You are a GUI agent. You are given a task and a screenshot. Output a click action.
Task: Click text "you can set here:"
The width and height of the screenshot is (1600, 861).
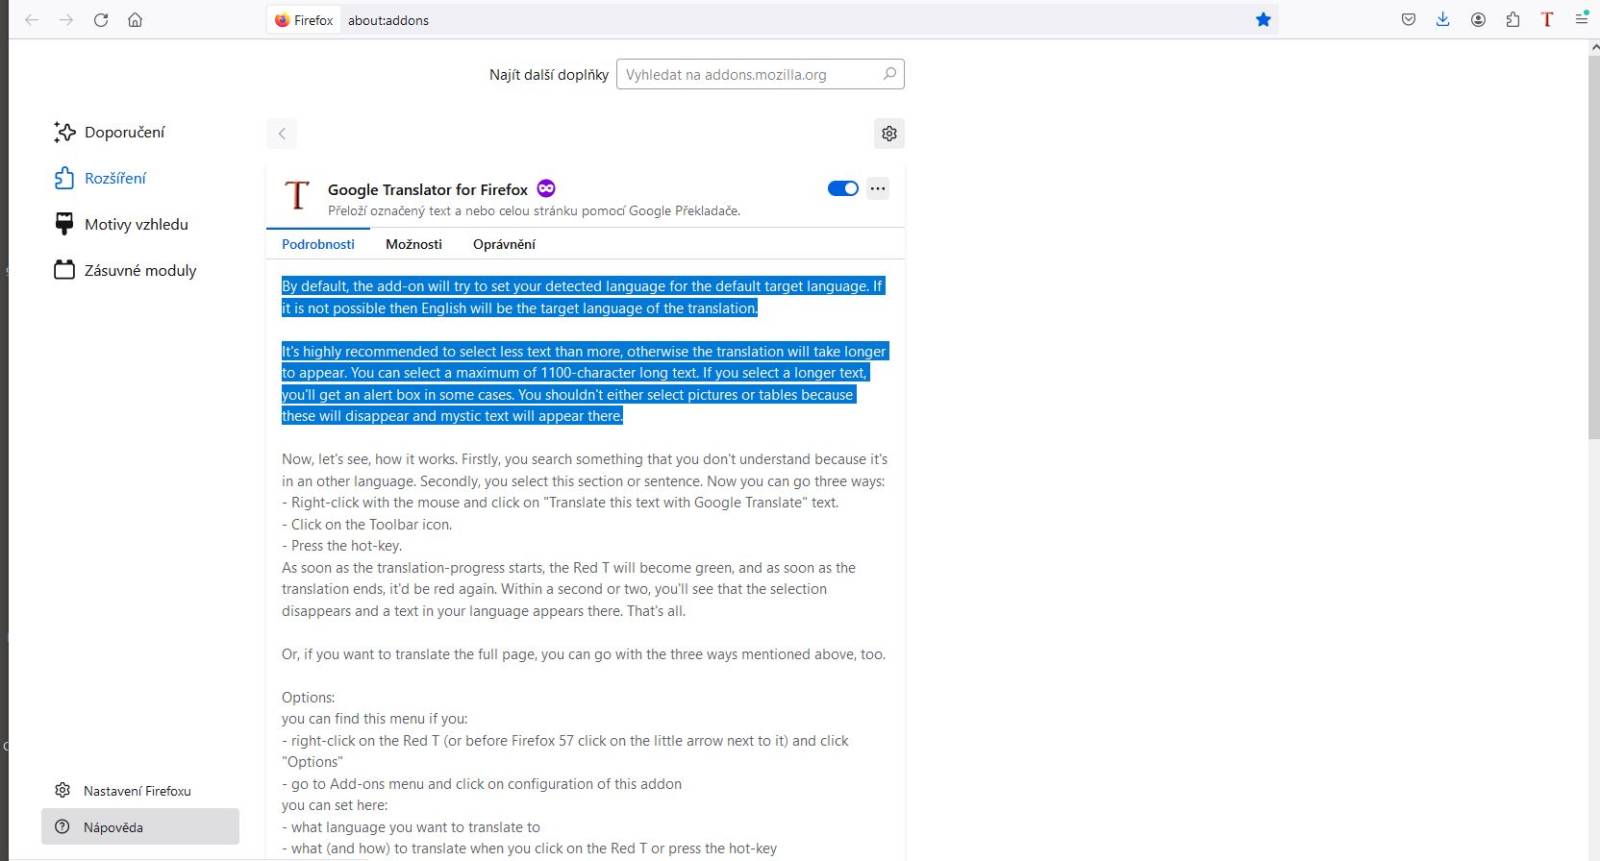pyautogui.click(x=334, y=805)
